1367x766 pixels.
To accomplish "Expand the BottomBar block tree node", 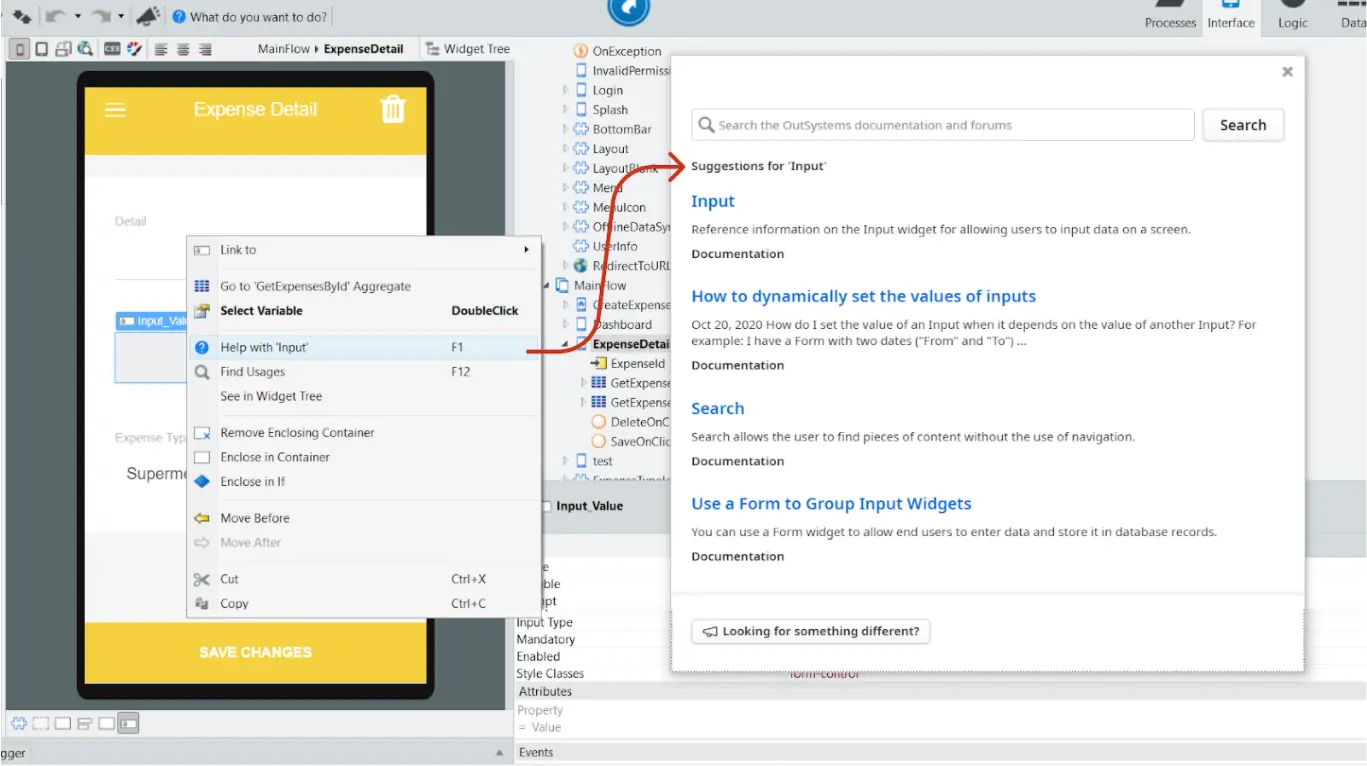I will click(566, 129).
